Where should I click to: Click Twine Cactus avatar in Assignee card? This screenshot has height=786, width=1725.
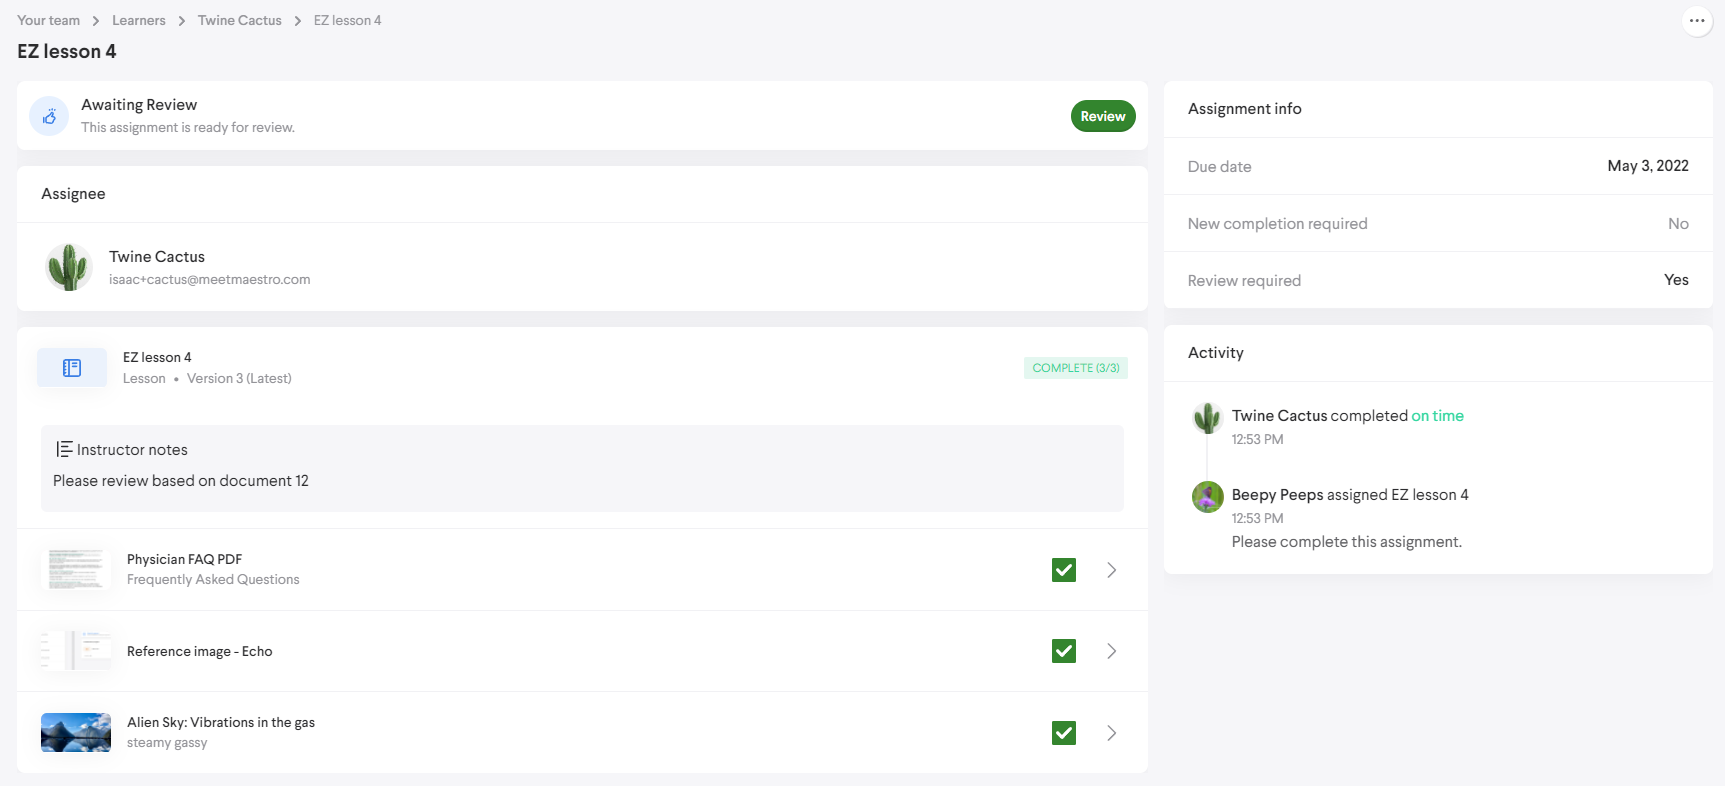(x=69, y=267)
